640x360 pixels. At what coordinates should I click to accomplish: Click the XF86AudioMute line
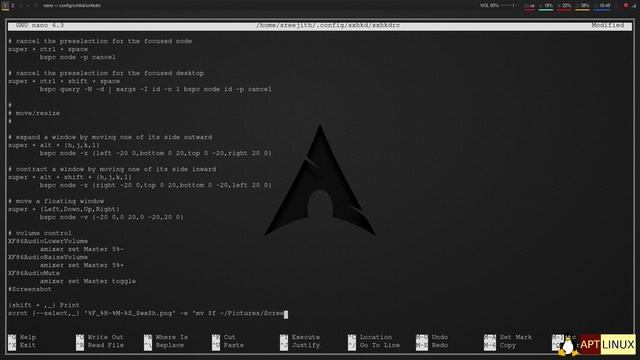pos(34,273)
